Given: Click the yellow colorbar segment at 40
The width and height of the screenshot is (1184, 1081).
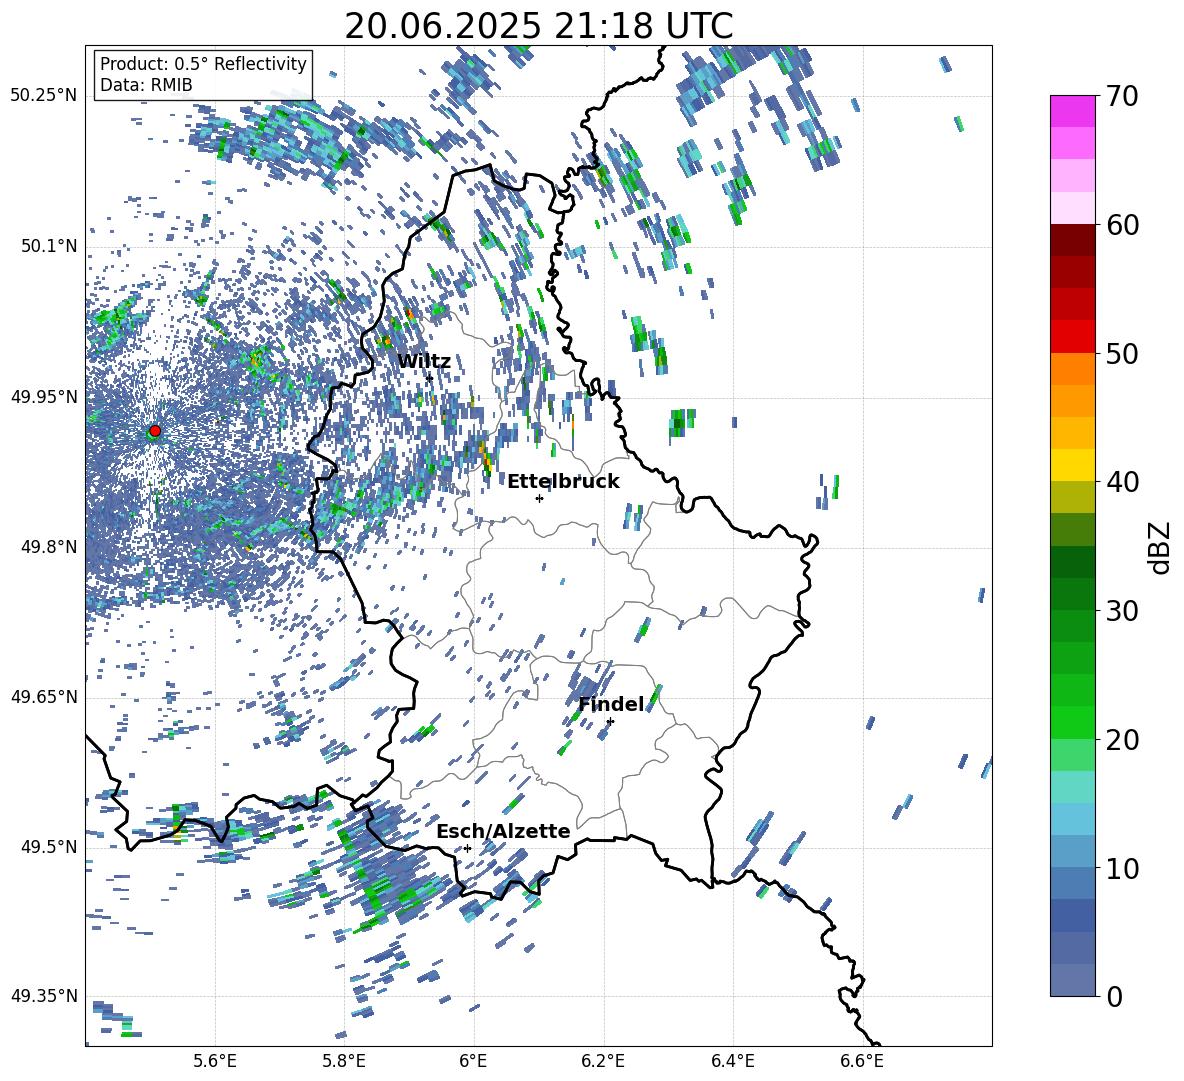Looking at the screenshot, I should (x=1072, y=465).
